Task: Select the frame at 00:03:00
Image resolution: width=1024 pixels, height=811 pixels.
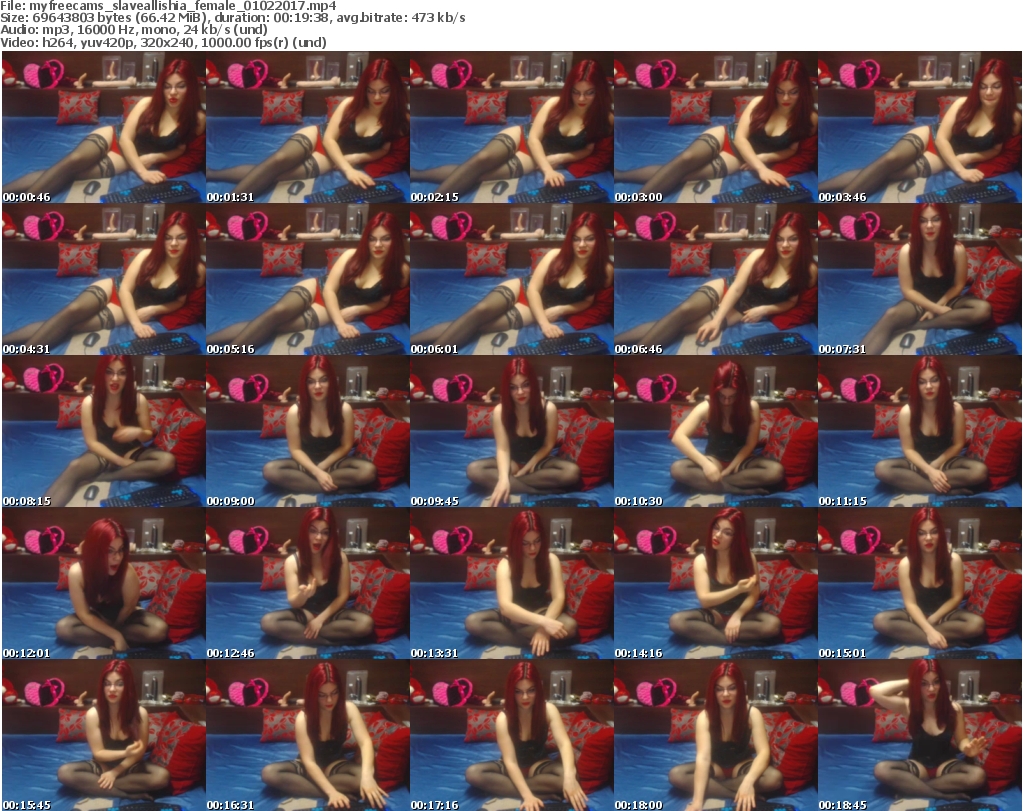Action: coord(716,127)
